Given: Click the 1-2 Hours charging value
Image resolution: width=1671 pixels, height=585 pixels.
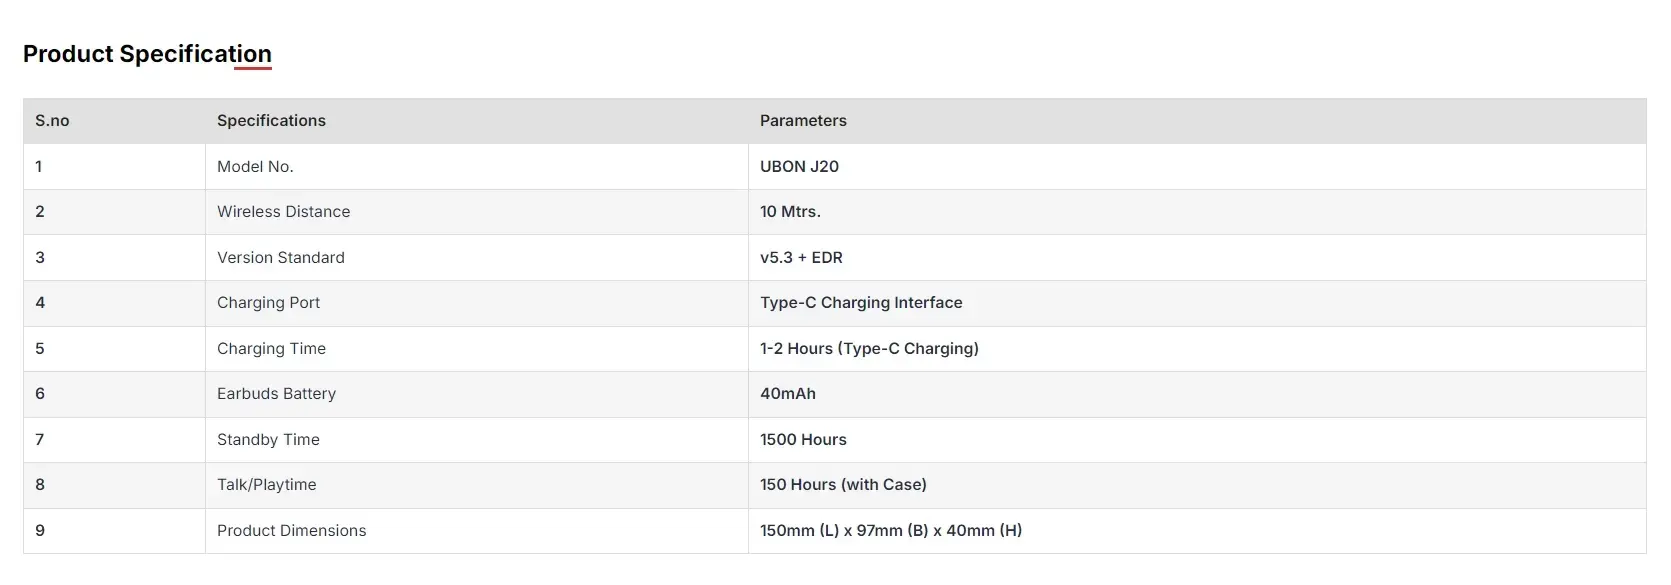Looking at the screenshot, I should 869,349.
